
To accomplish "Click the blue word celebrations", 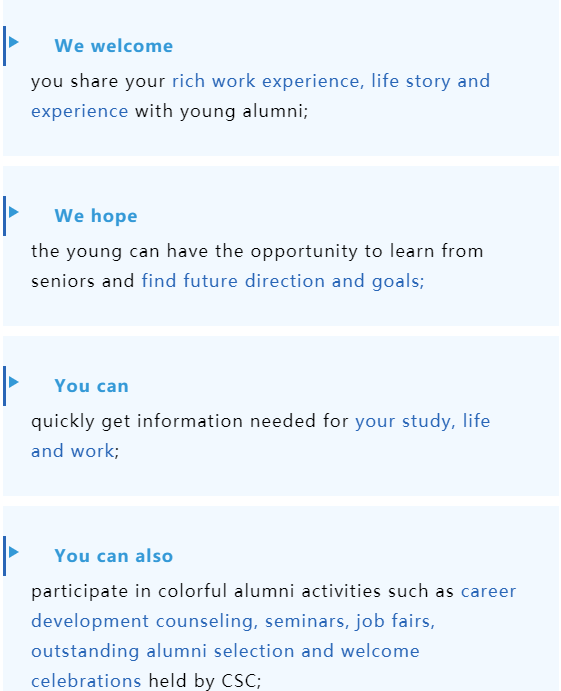I will point(86,681).
